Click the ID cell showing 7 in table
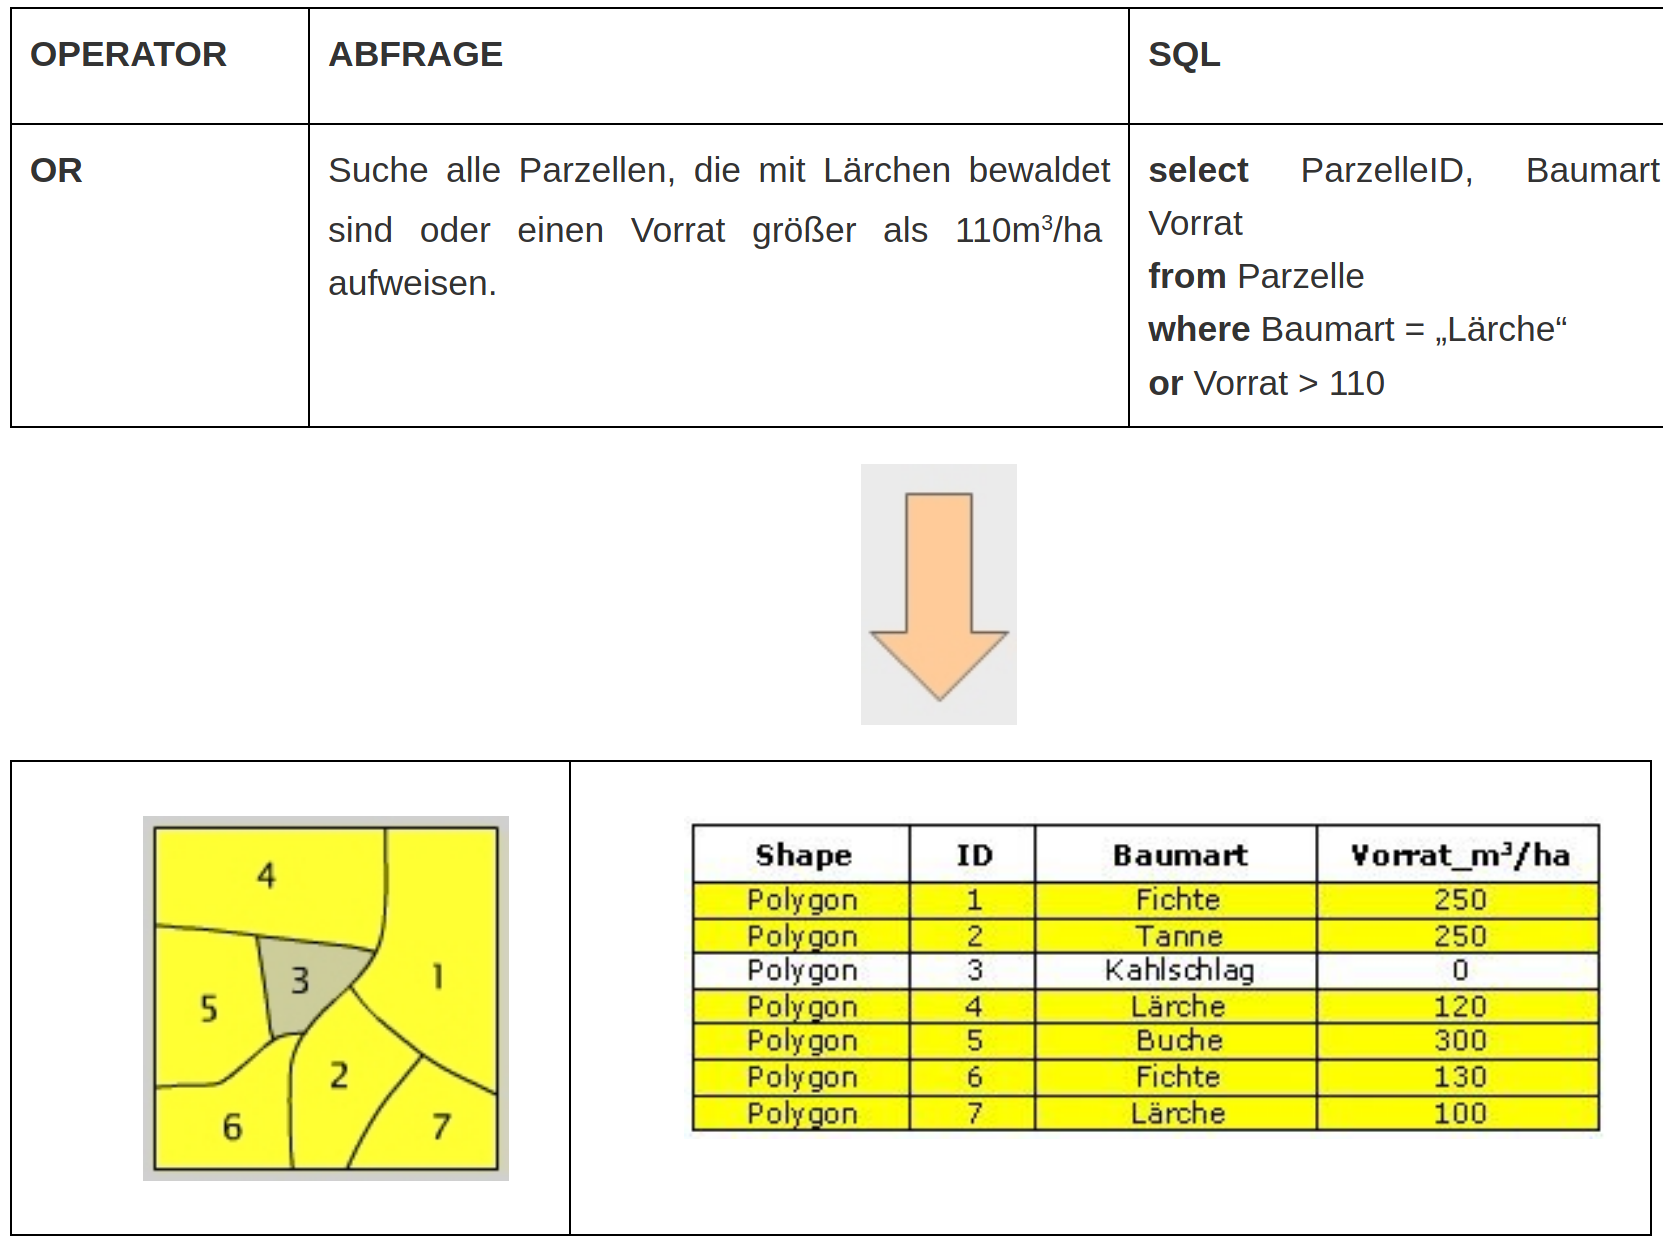 pyautogui.click(x=973, y=1113)
